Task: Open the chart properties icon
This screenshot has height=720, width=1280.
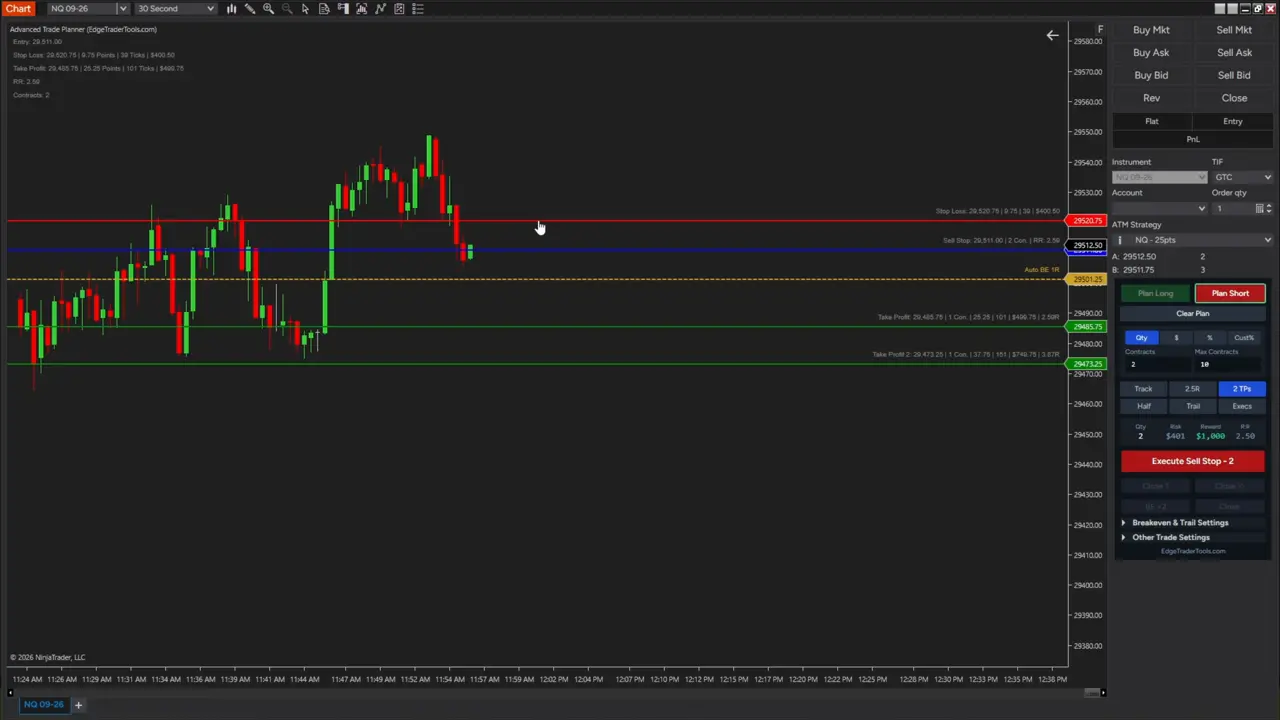Action: coord(399,9)
